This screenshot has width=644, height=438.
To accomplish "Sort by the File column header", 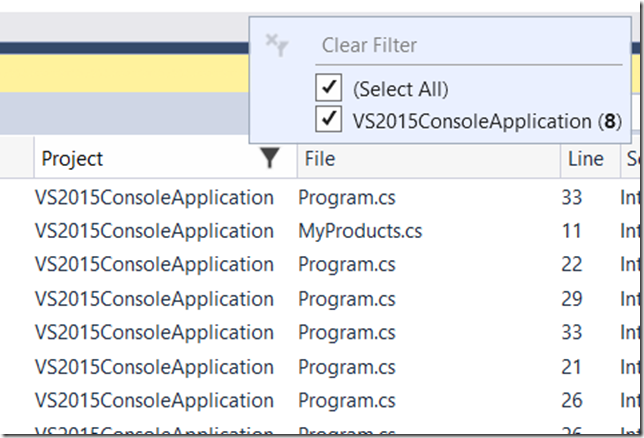I will [x=320, y=159].
